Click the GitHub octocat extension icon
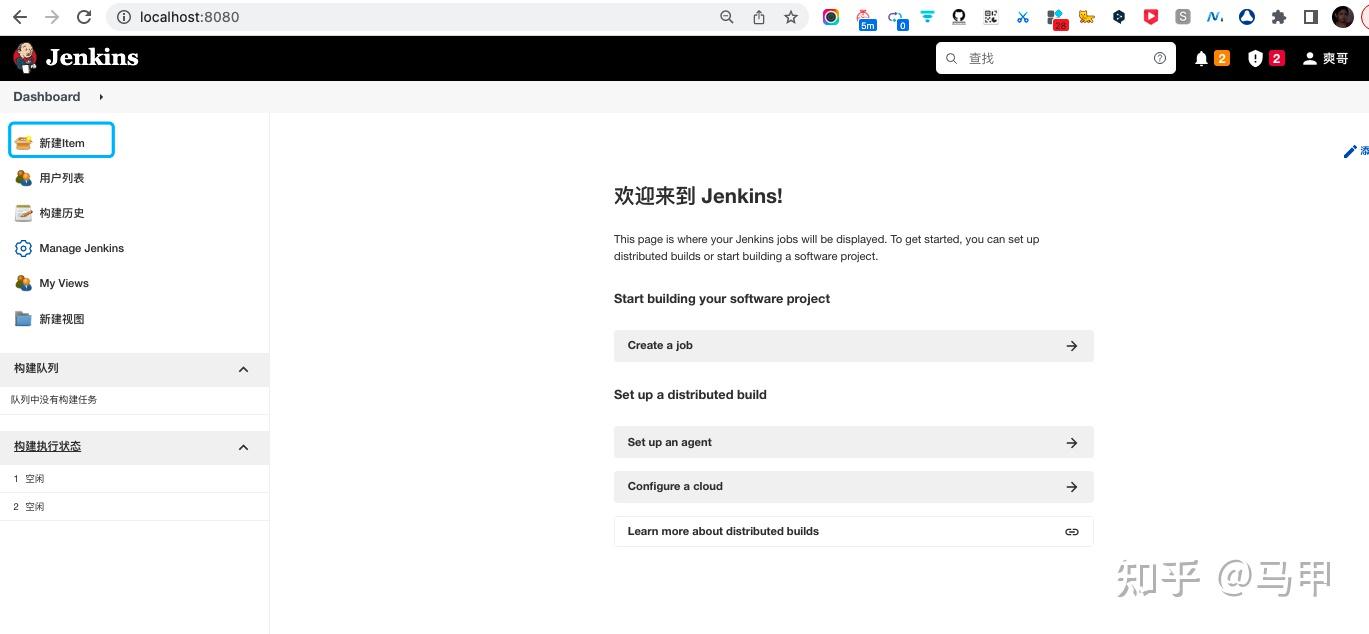Viewport: 1369px width, 634px height. (959, 17)
